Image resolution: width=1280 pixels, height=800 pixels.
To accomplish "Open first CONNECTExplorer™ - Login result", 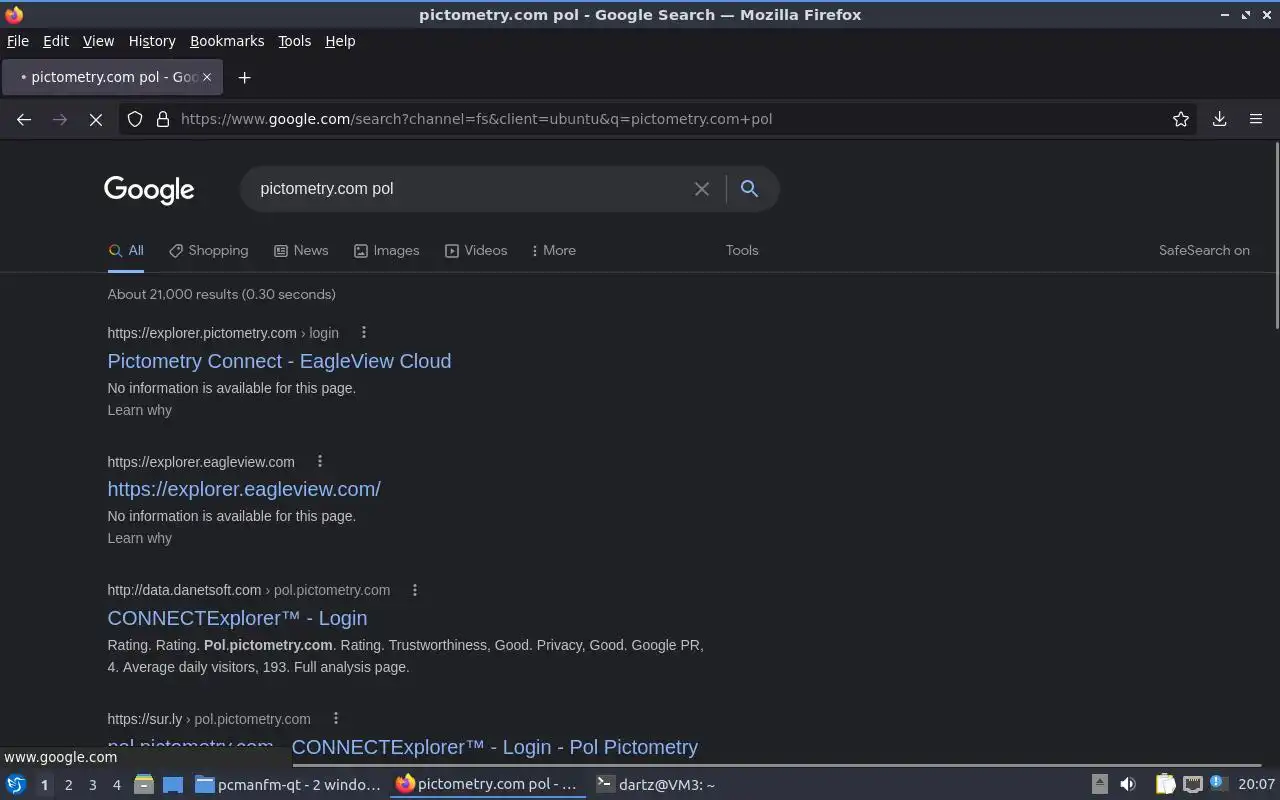I will coord(237,618).
